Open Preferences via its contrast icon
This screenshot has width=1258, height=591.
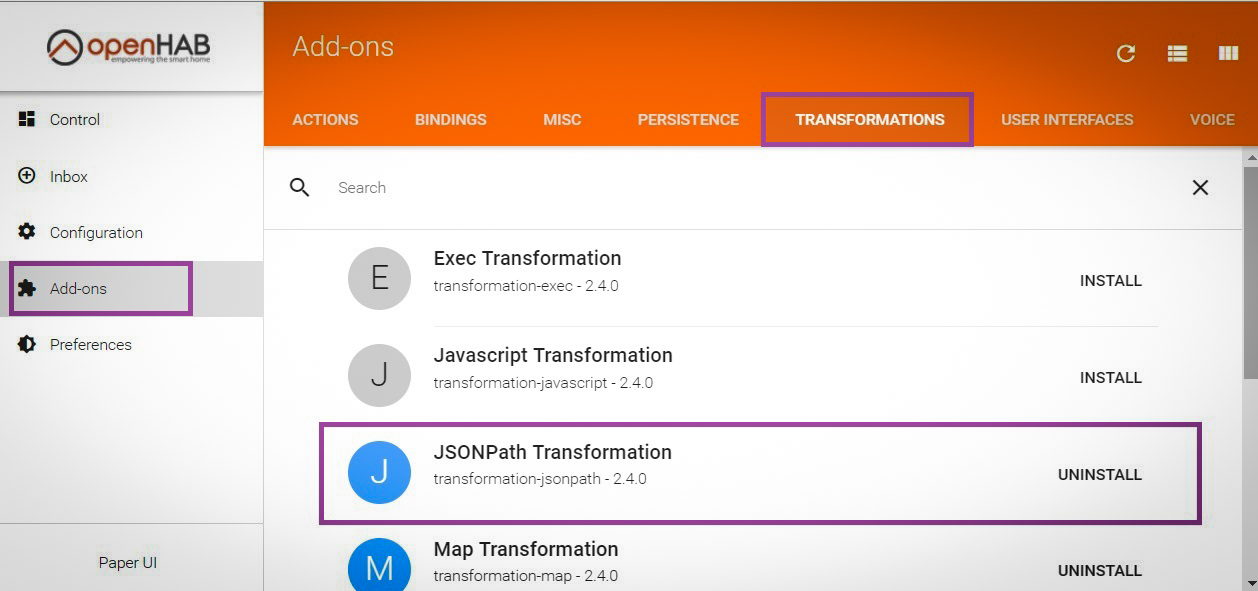(x=27, y=344)
